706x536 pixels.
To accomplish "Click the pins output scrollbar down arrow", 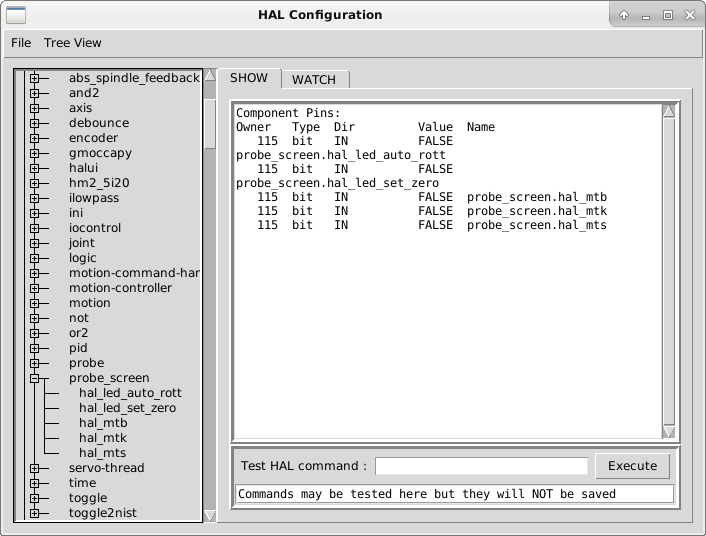I will tap(669, 432).
